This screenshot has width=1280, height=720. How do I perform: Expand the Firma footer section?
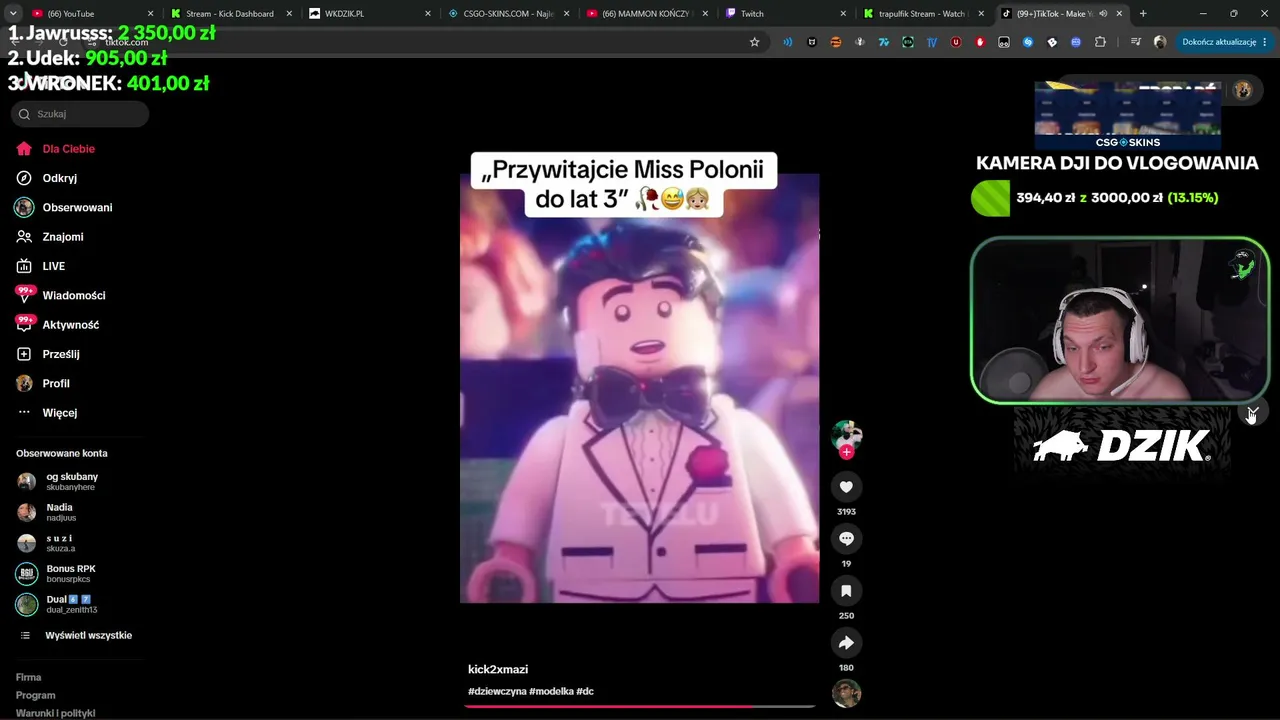28,677
